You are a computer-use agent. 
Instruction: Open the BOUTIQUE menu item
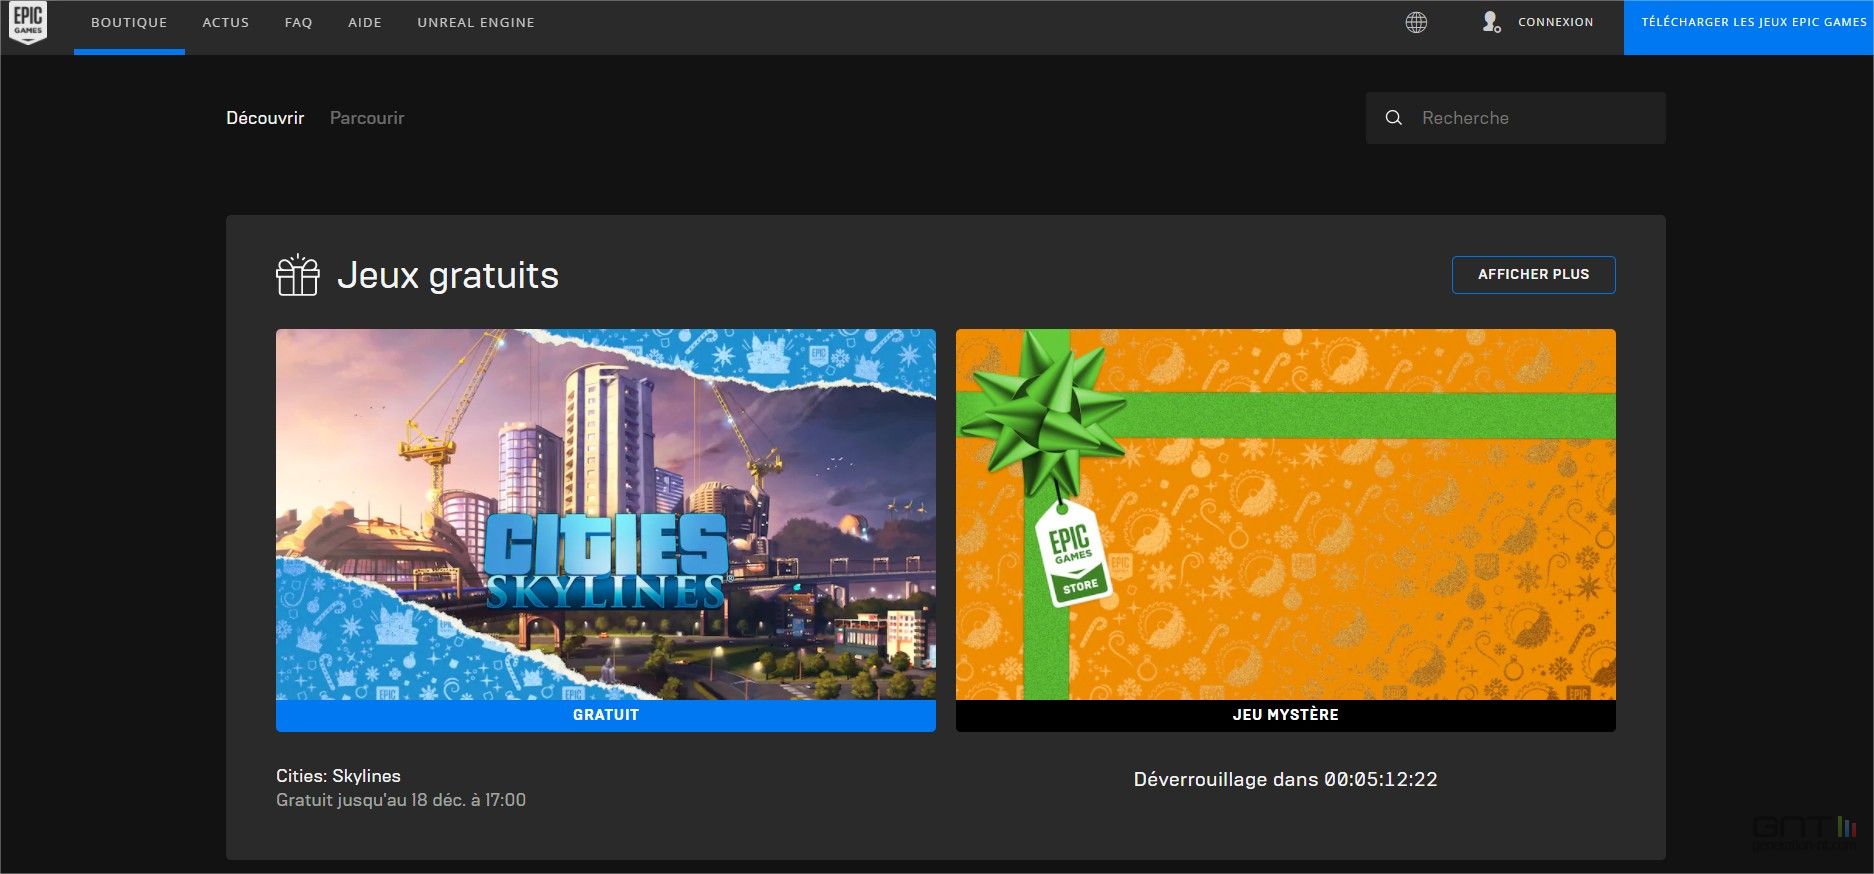129,23
